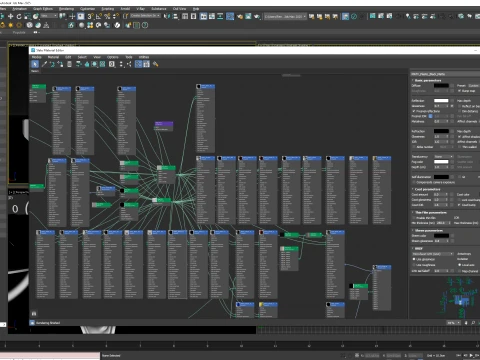Open the Rendering menu in main menu bar

66,9
